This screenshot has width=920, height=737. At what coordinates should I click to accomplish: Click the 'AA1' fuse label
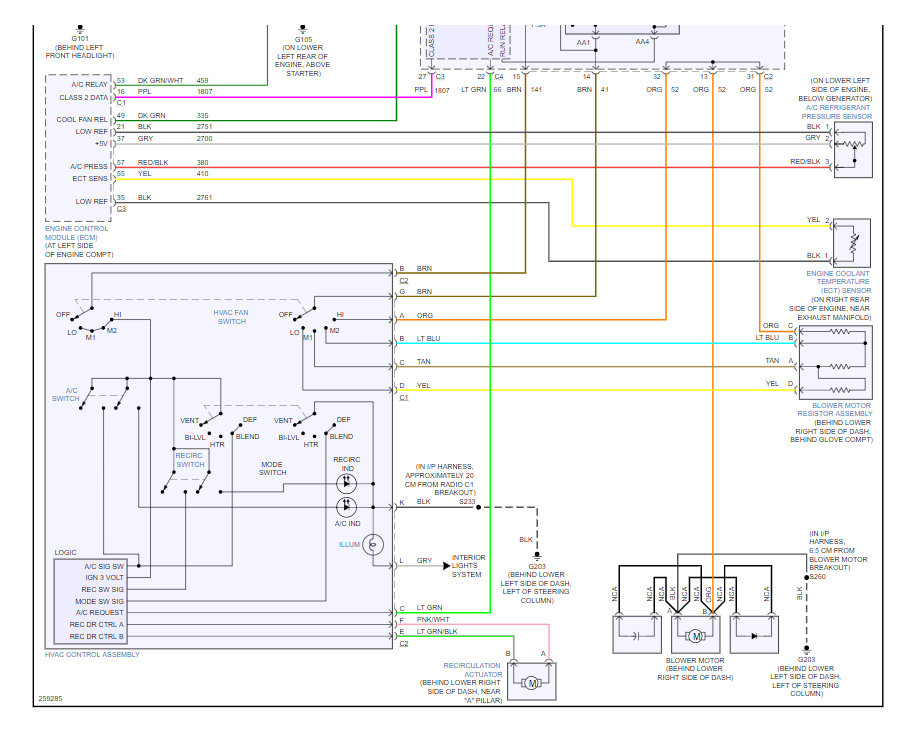click(x=583, y=42)
